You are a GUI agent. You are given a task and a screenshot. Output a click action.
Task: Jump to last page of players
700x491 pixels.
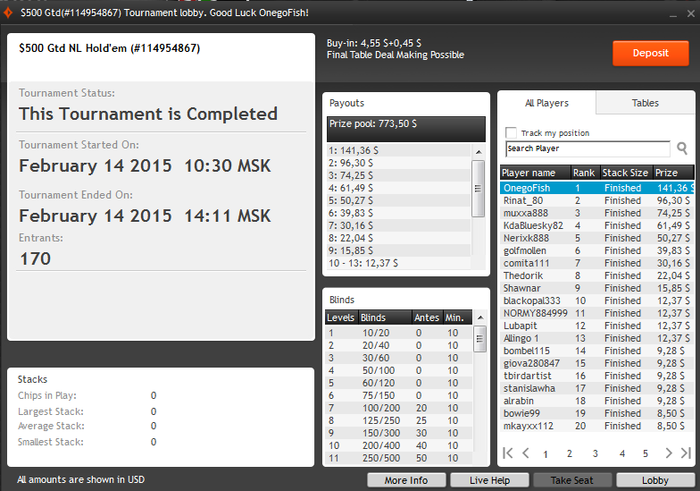tap(686, 453)
